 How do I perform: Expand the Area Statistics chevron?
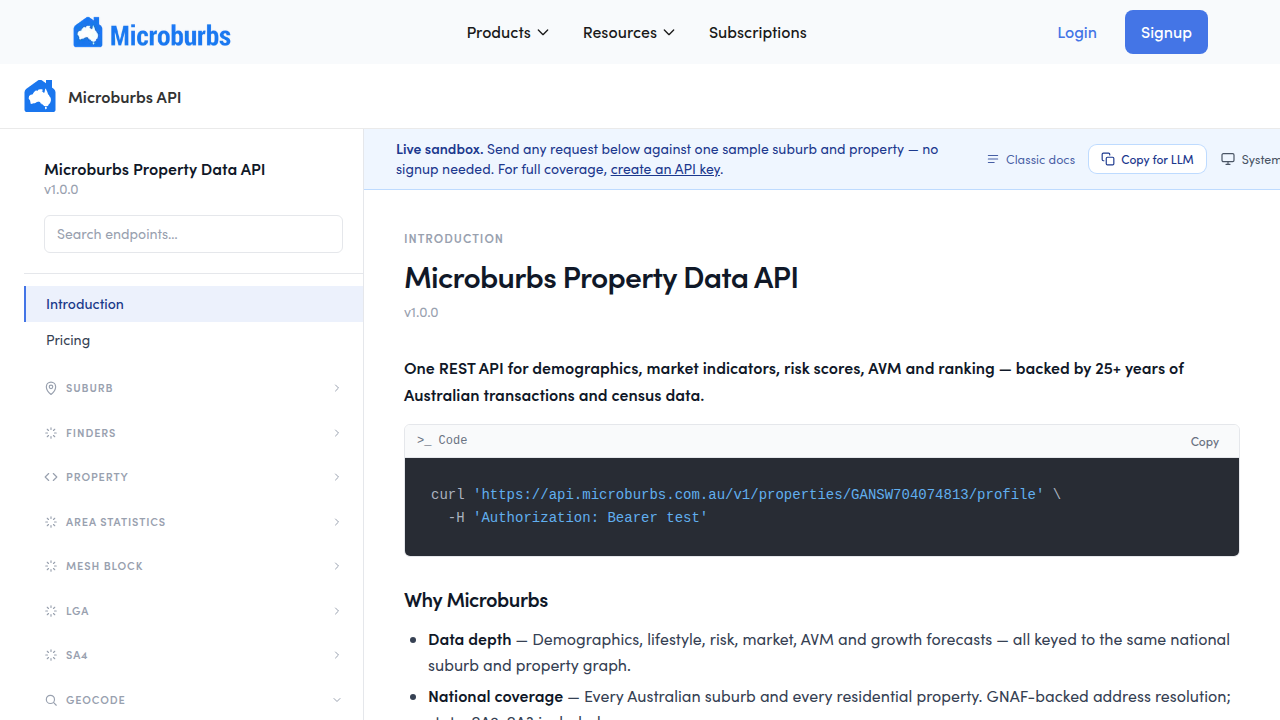click(x=337, y=522)
